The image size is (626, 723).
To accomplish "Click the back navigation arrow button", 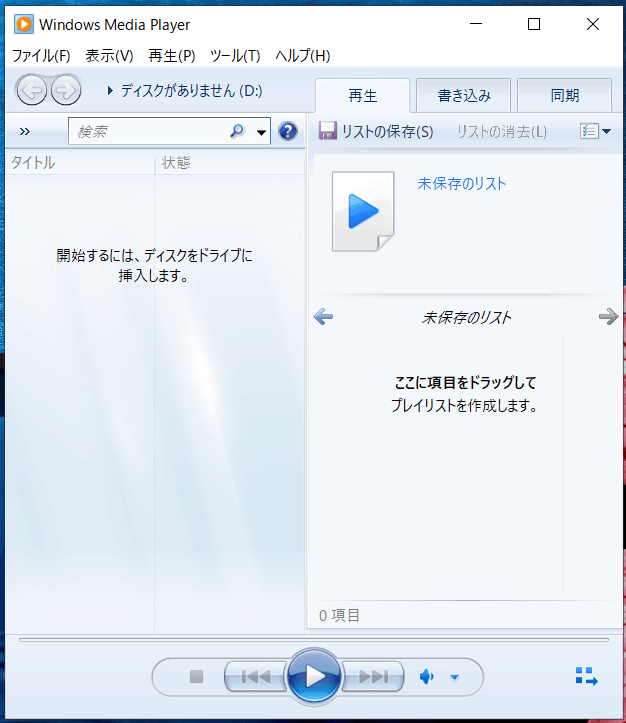I will coord(32,90).
